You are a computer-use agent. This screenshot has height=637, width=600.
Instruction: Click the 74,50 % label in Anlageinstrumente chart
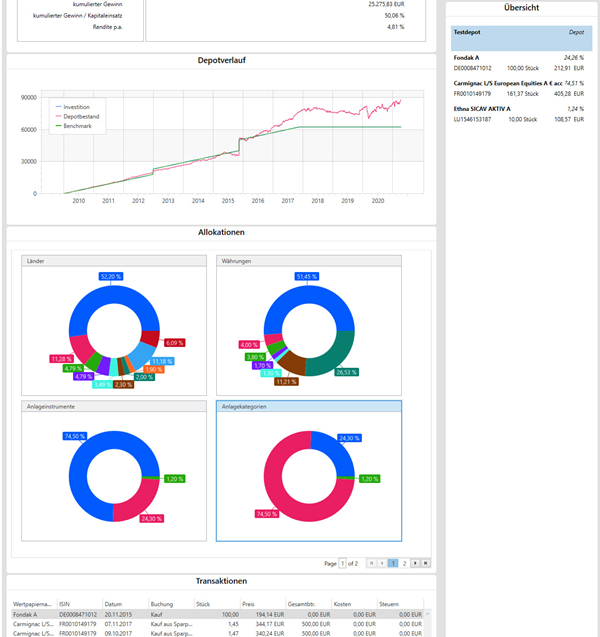click(75, 436)
